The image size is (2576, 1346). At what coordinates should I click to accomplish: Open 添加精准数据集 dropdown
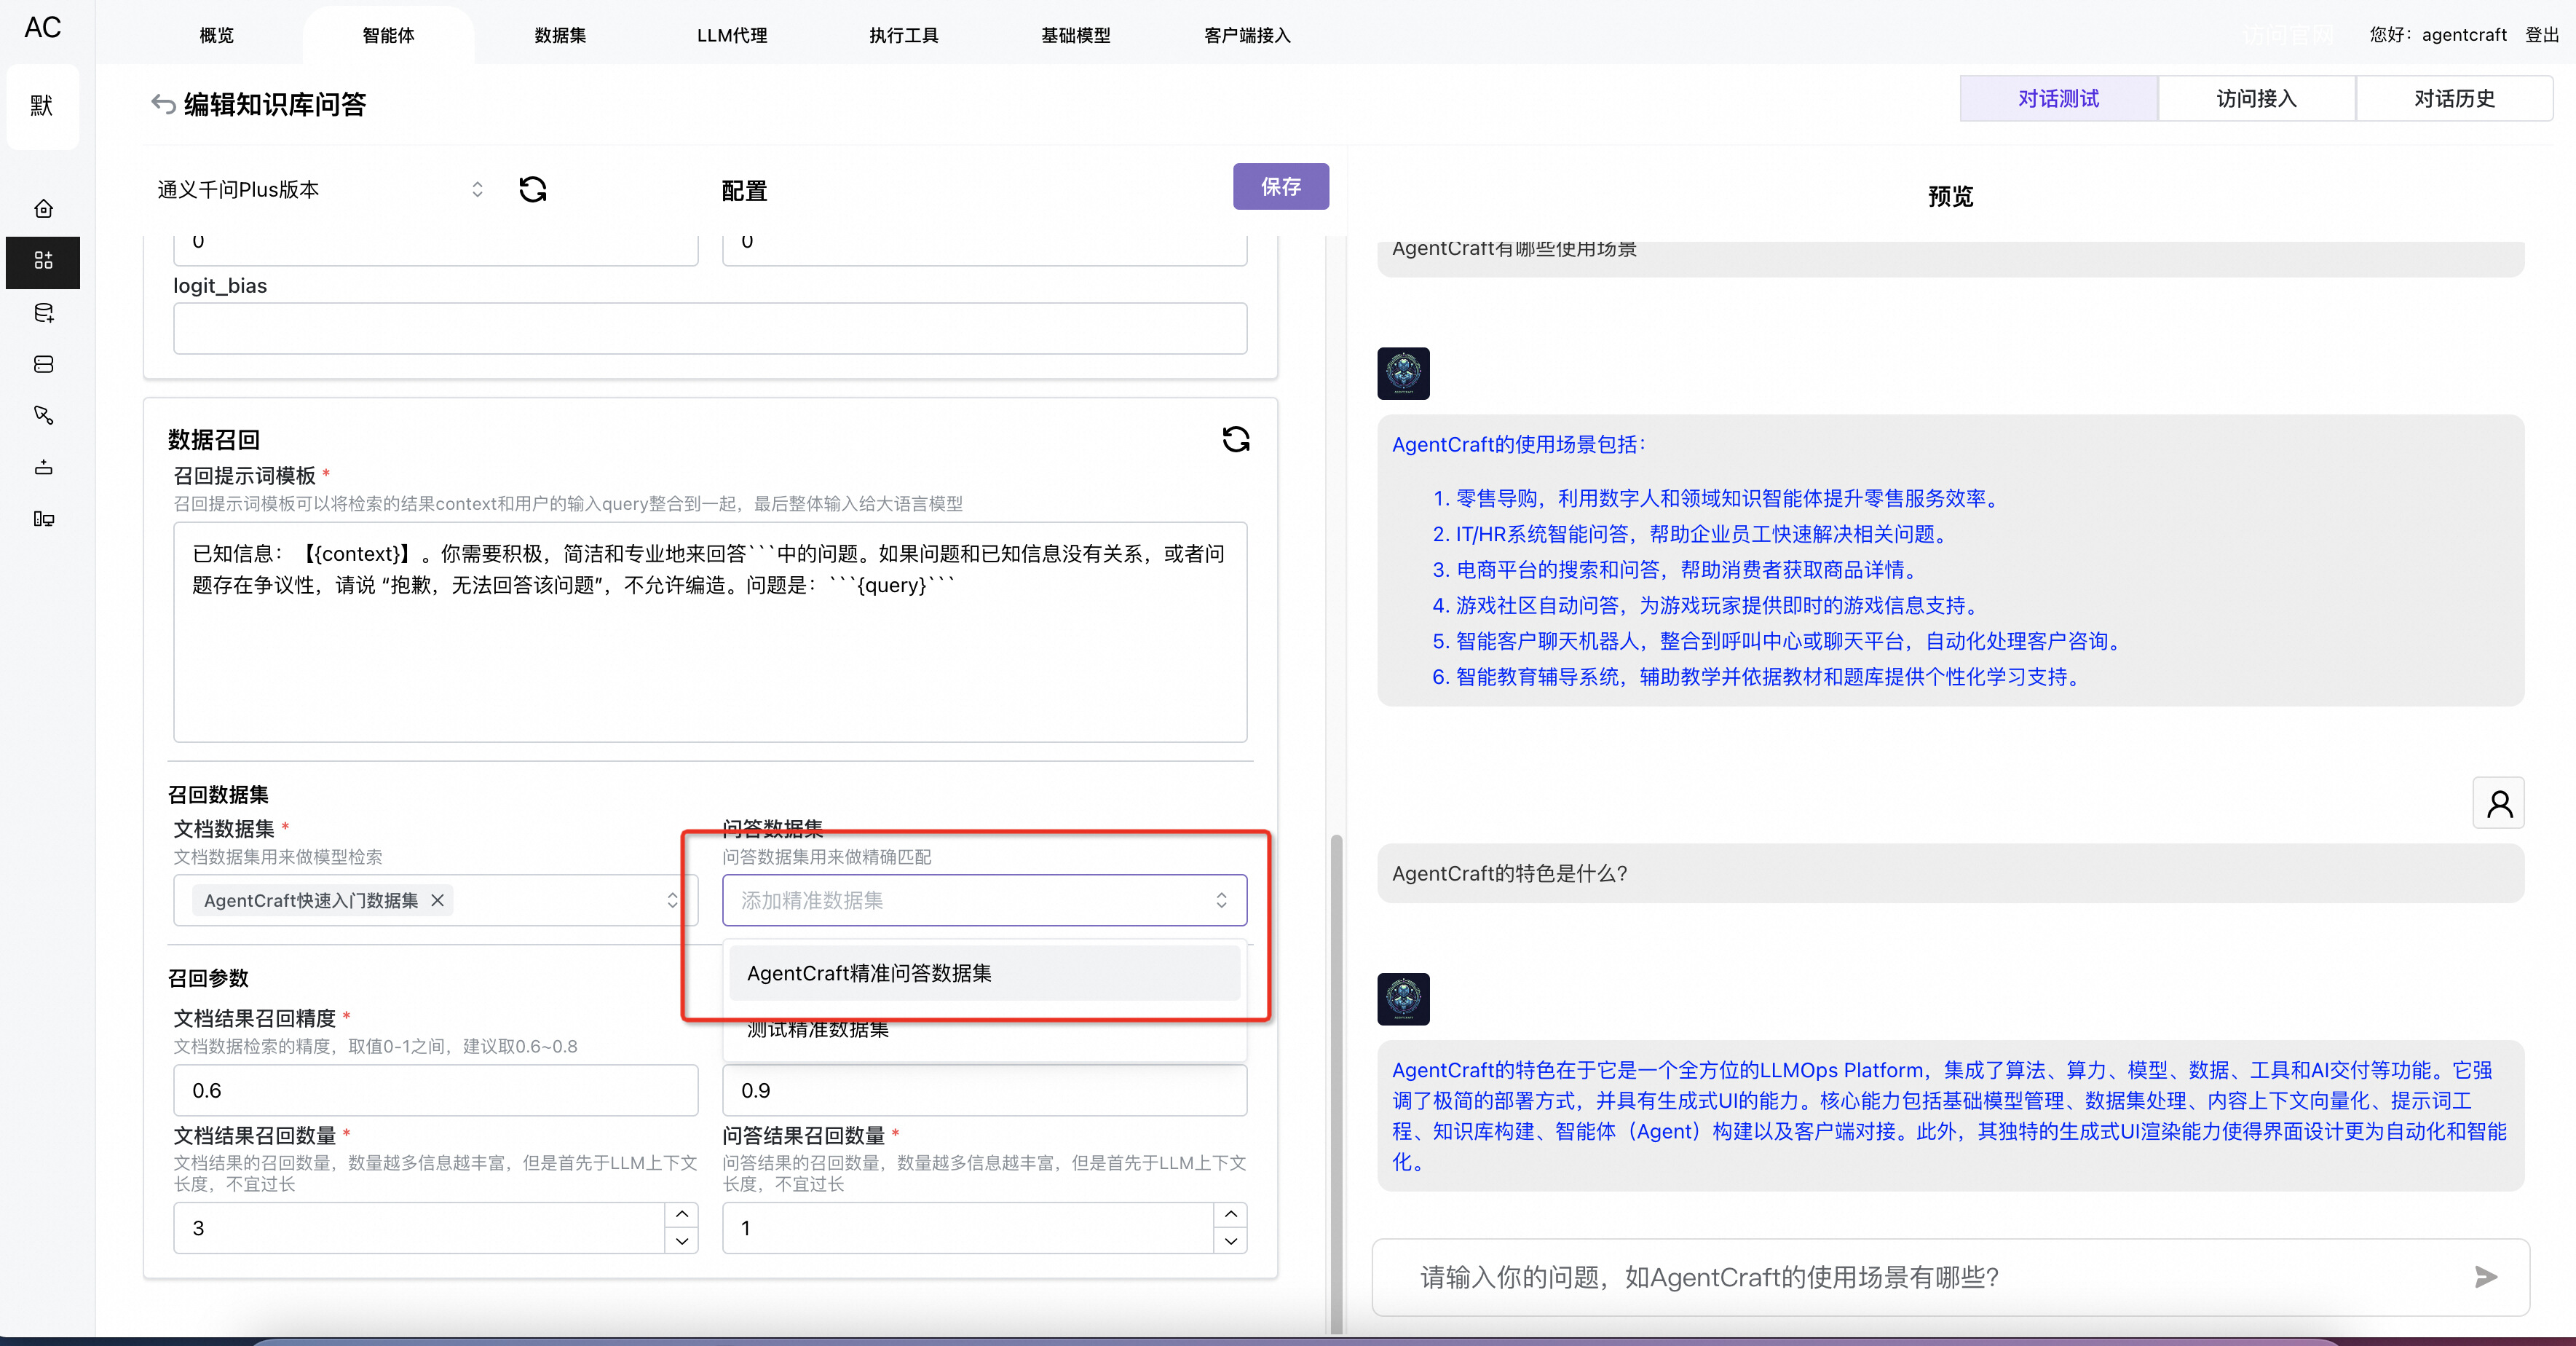(x=984, y=900)
